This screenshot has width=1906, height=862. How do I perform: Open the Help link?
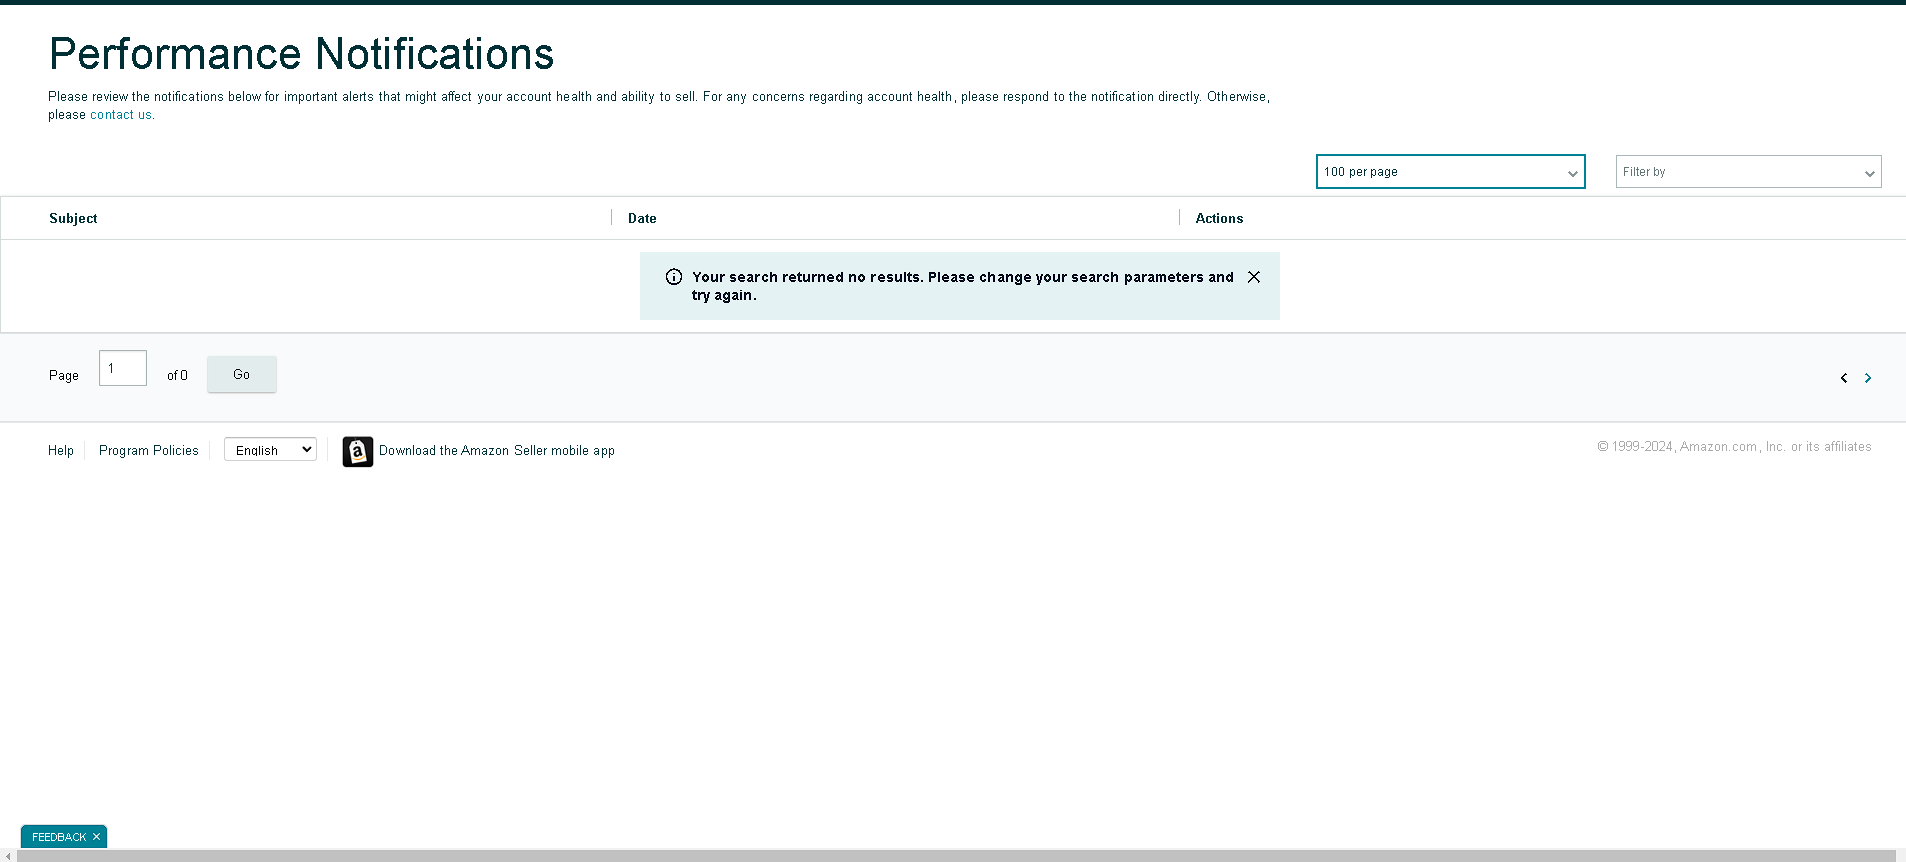tap(61, 451)
